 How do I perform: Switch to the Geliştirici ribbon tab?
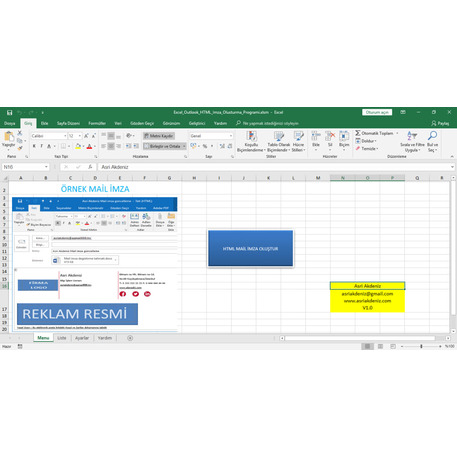pyautogui.click(x=197, y=123)
